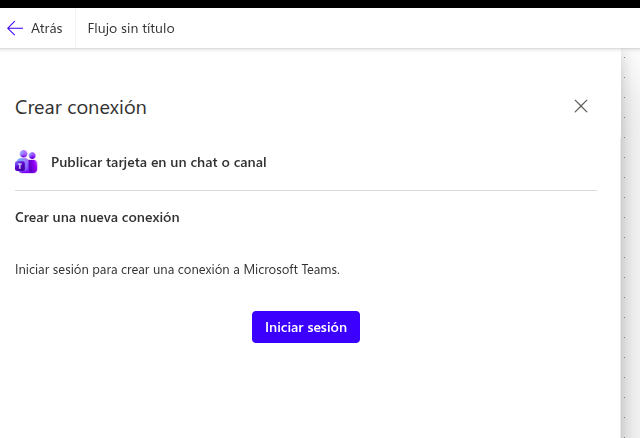
Task: Click the Microsoft Teams connector icon
Action: 26,162
